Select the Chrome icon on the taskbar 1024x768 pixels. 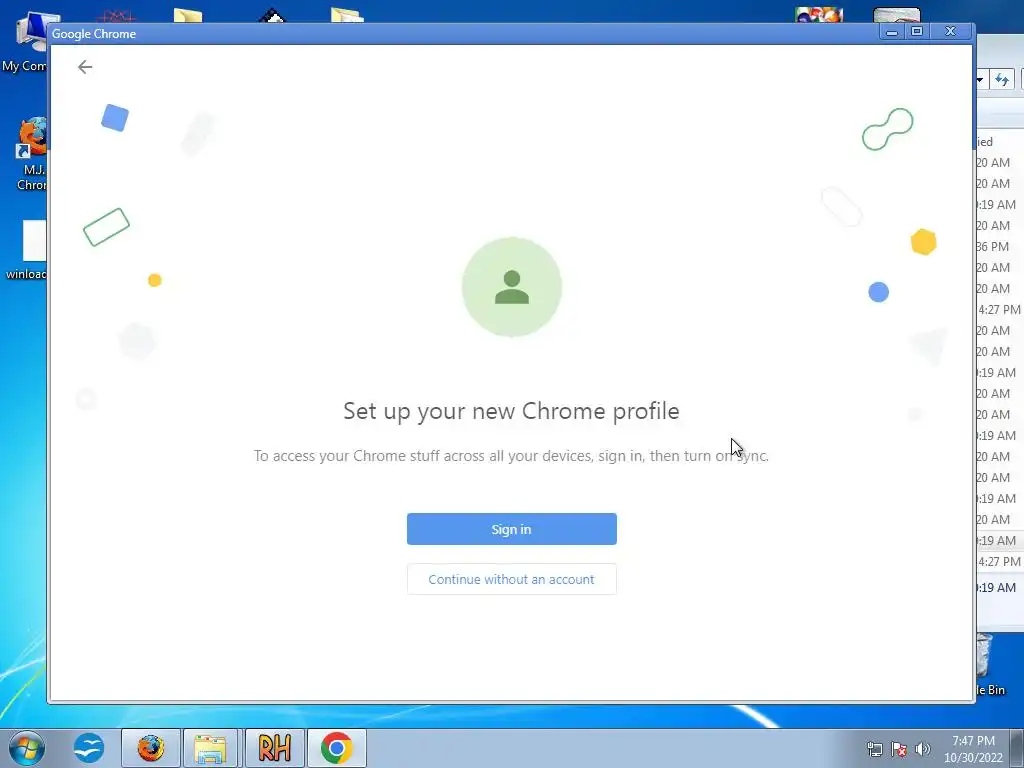336,748
